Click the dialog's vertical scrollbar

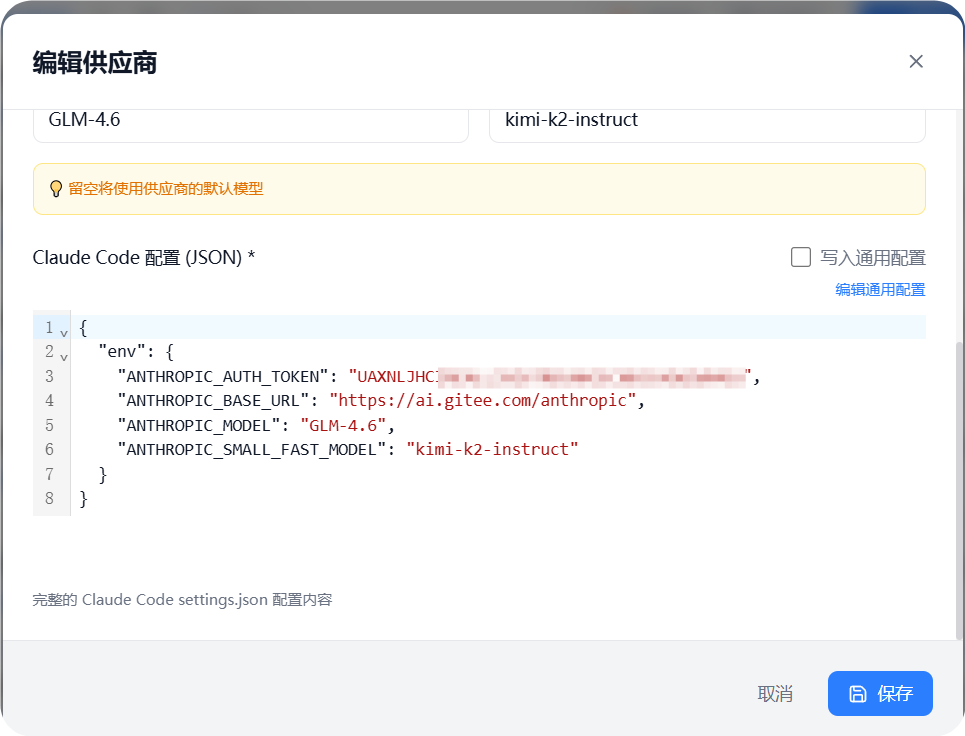(959, 491)
